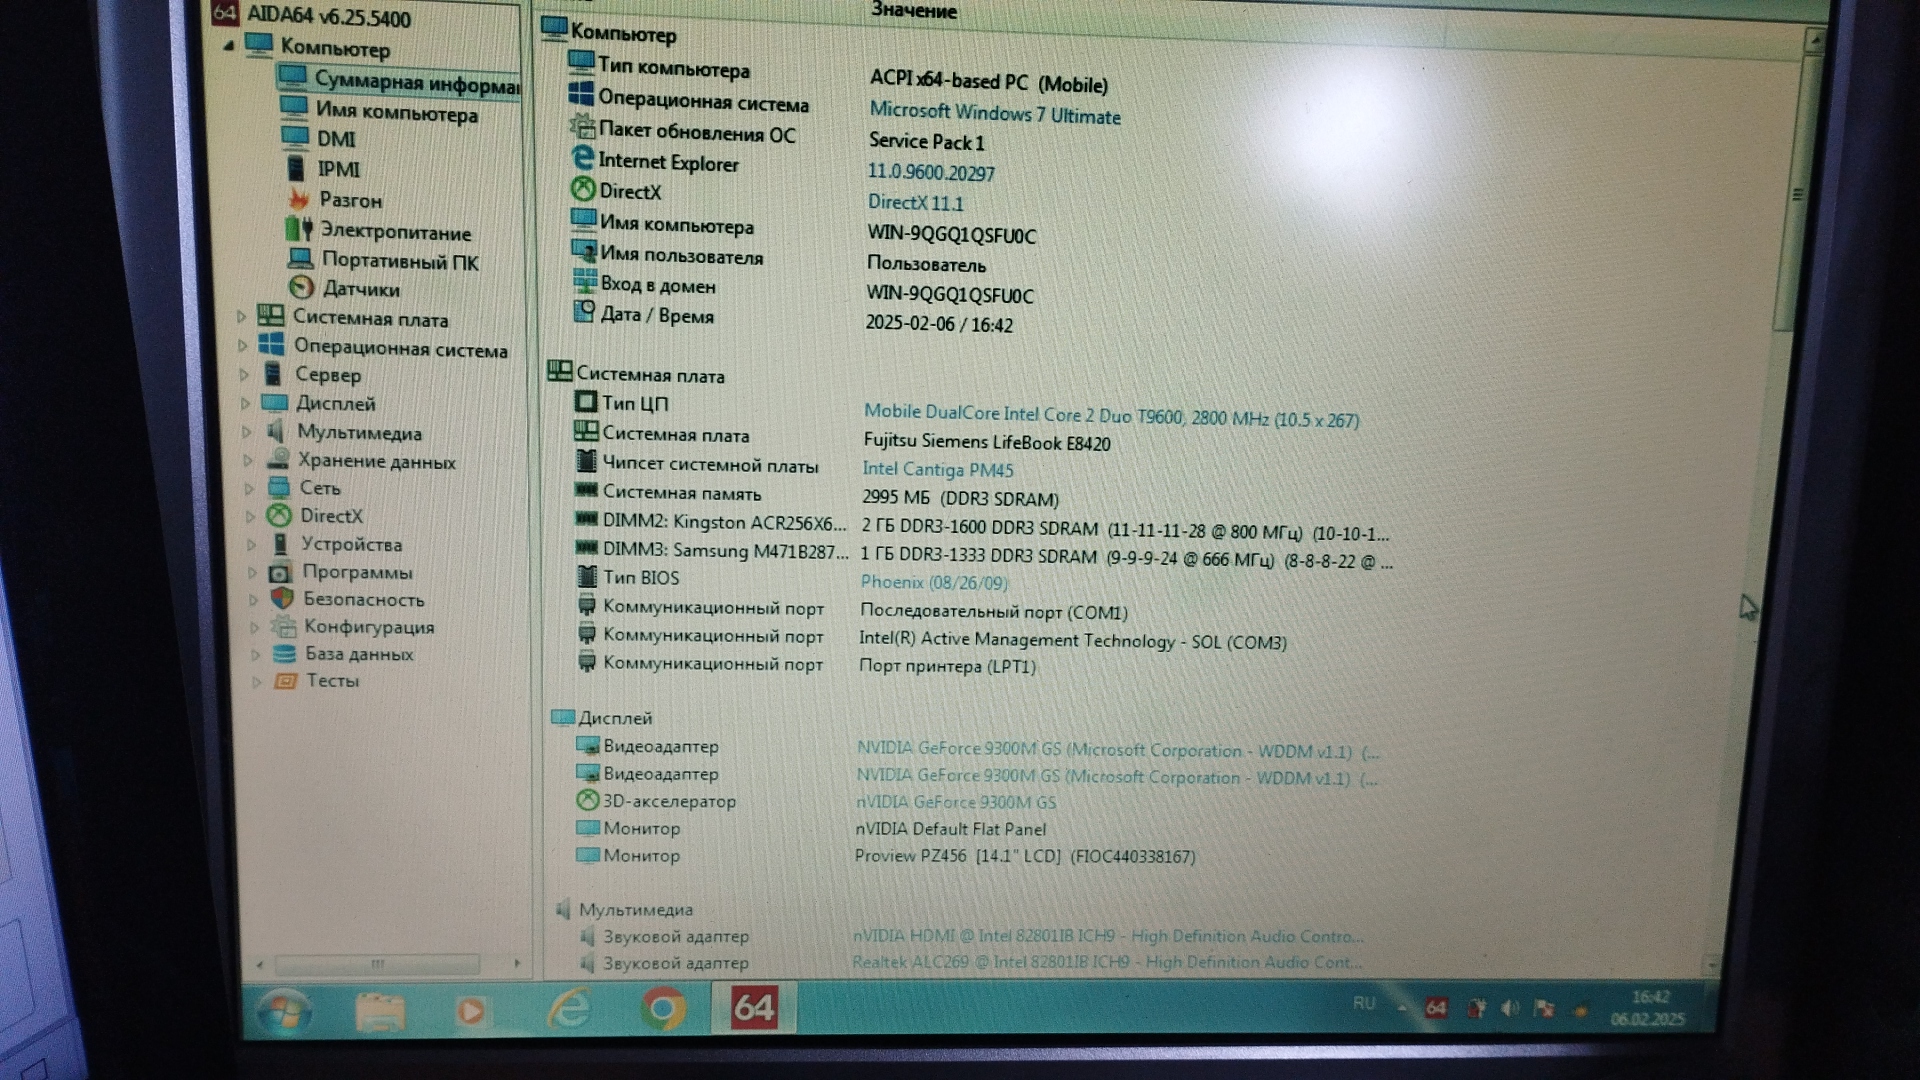
Task: Collapse the Компьютер tree node
Action: [x=229, y=46]
